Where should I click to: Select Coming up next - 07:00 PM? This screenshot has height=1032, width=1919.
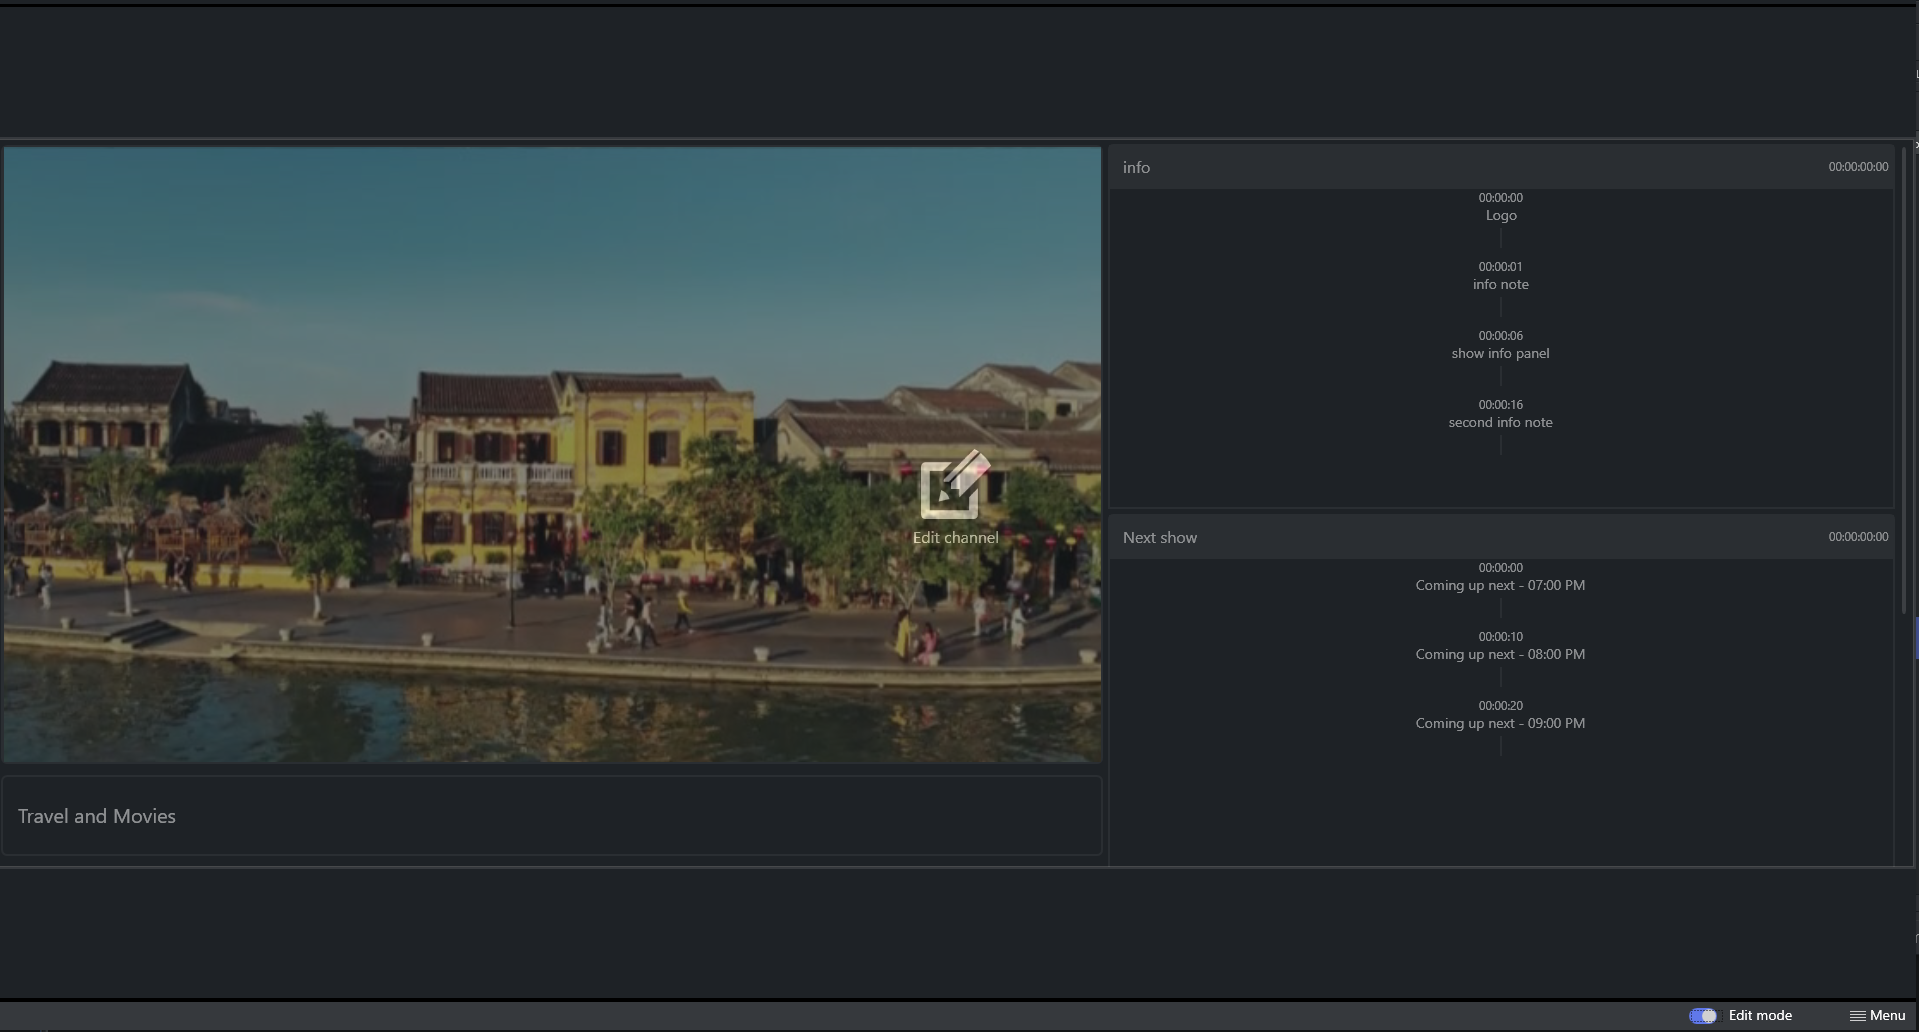1500,585
